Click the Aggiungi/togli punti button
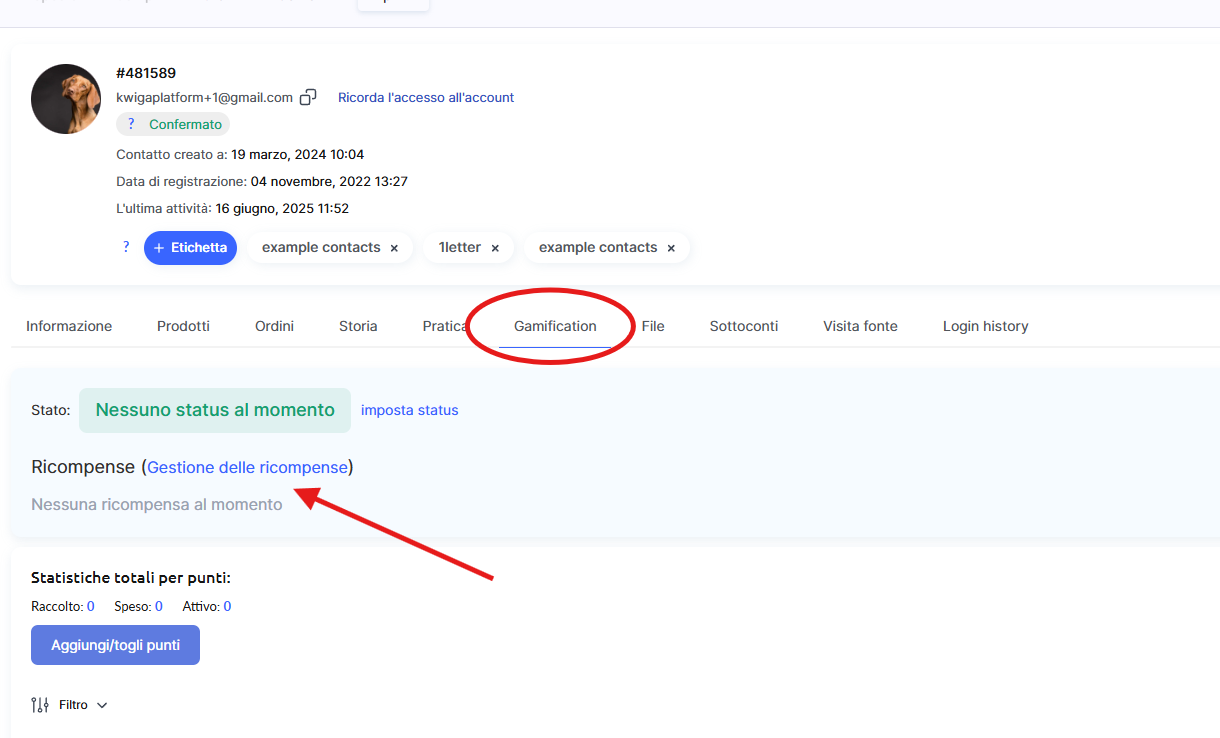 (x=115, y=645)
